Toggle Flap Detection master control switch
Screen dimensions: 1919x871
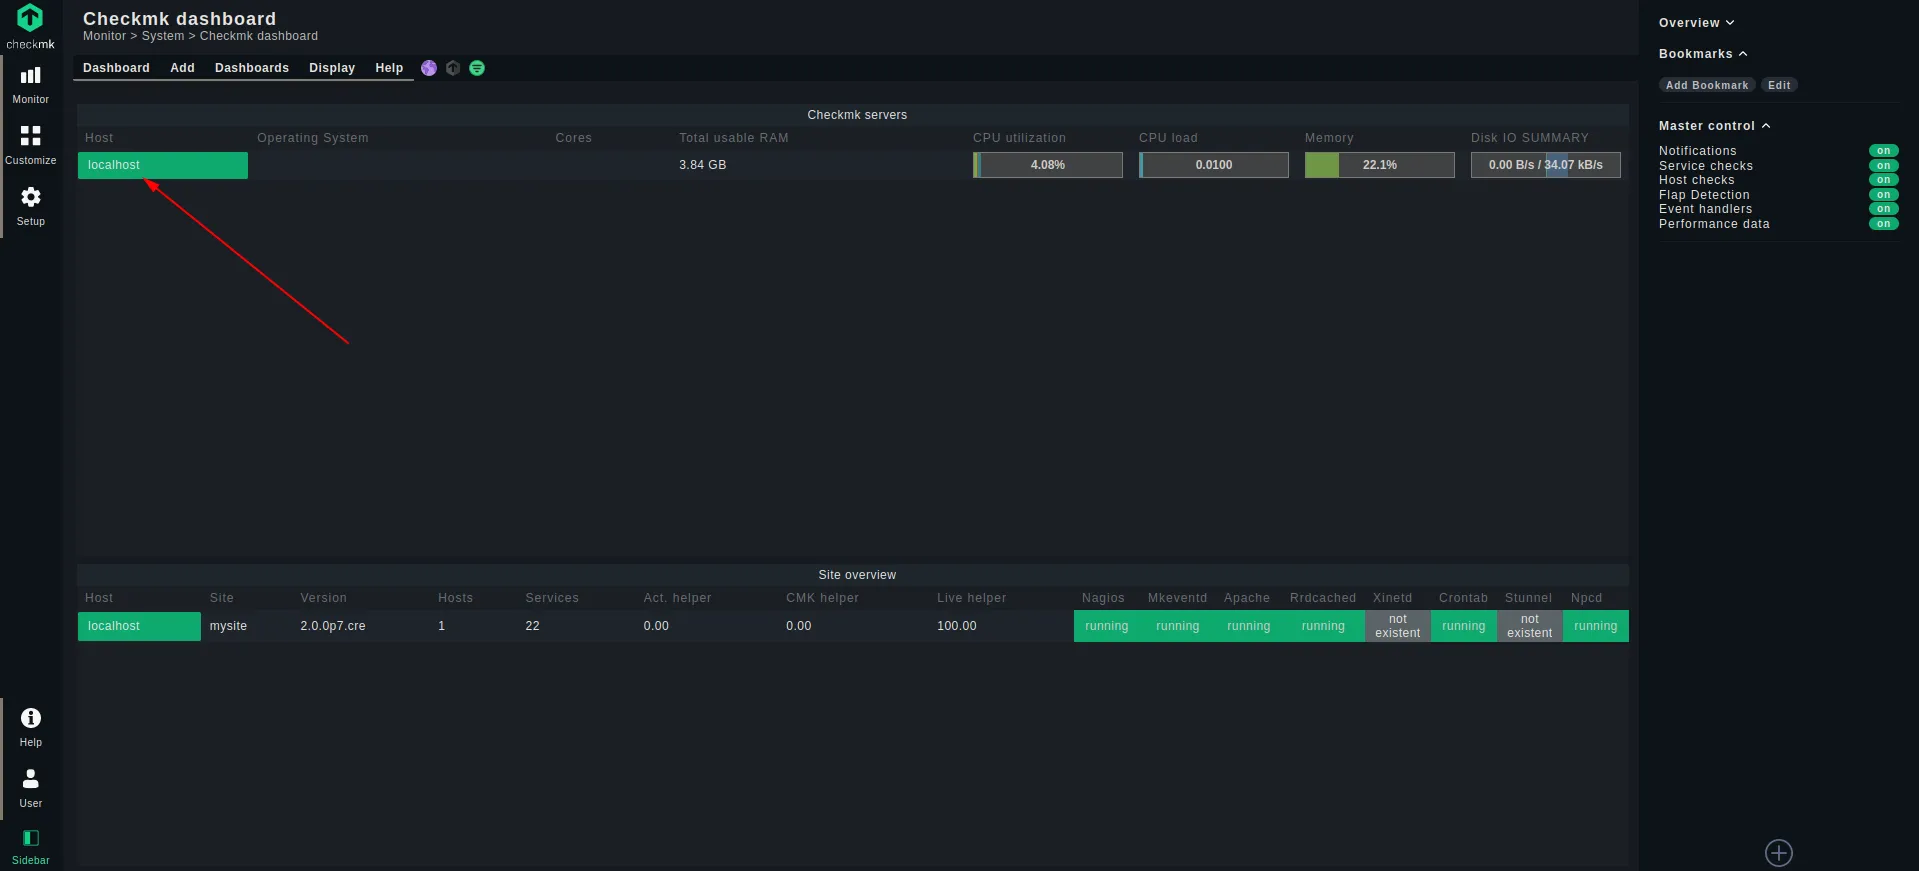(x=1883, y=195)
